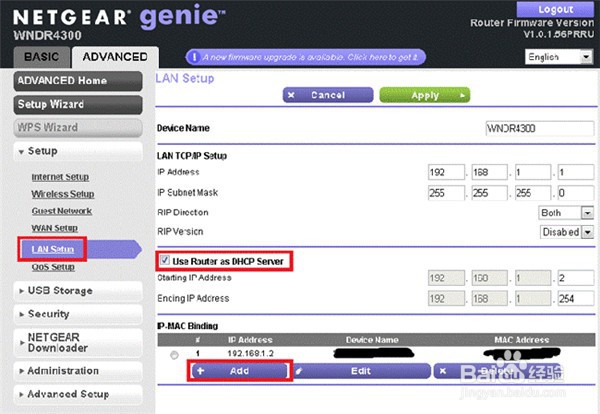This screenshot has height=414, width=600.
Task: Open the firmware upgrade available notification
Action: tap(306, 57)
